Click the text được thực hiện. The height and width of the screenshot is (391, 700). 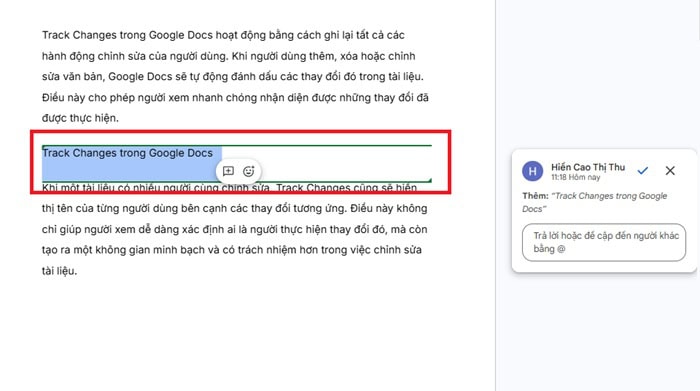80,118
